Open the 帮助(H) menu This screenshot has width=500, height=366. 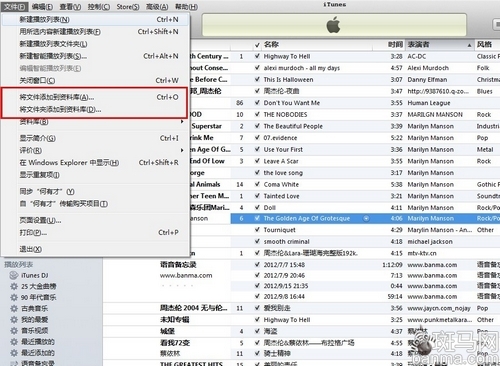[x=186, y=7]
